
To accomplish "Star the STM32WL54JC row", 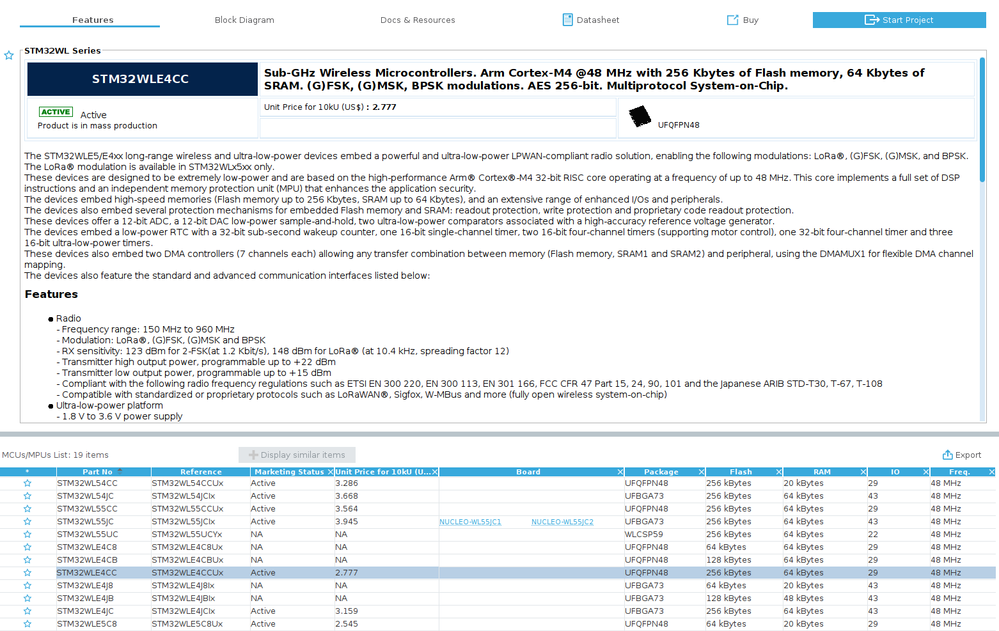I will point(27,496).
